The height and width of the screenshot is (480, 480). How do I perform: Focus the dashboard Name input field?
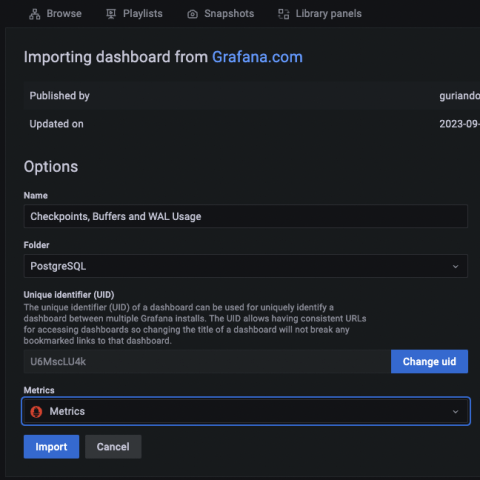click(246, 216)
